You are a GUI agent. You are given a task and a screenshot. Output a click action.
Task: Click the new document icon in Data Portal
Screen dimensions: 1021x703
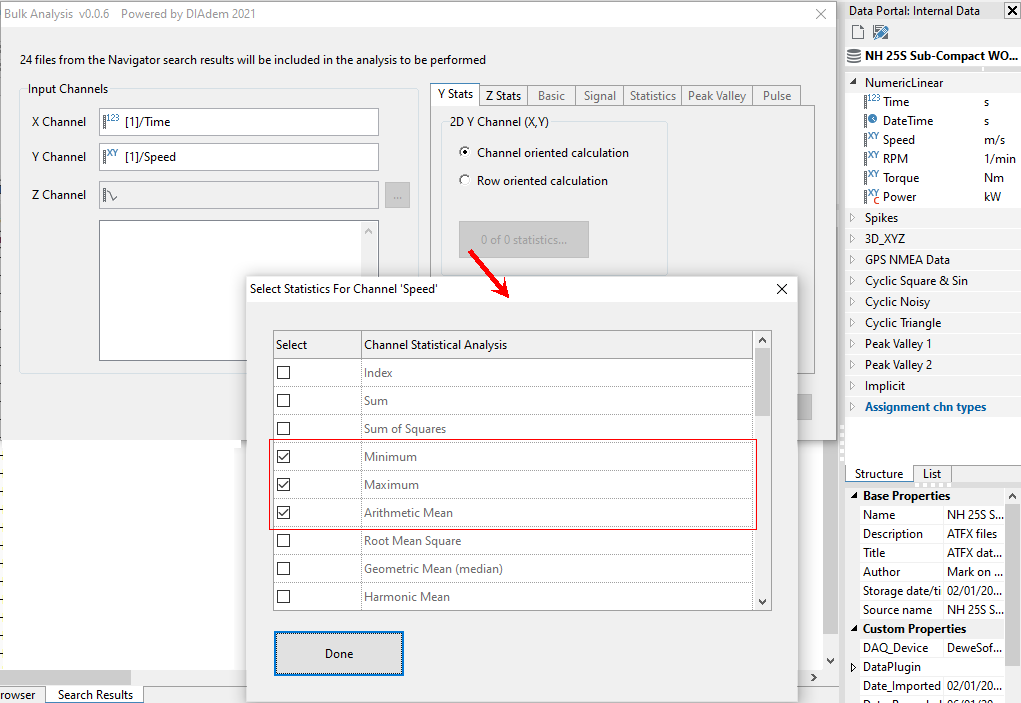[858, 33]
